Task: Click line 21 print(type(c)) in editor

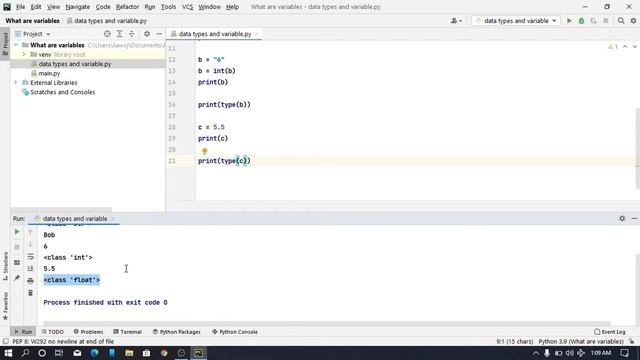Action: pyautogui.click(x=224, y=161)
